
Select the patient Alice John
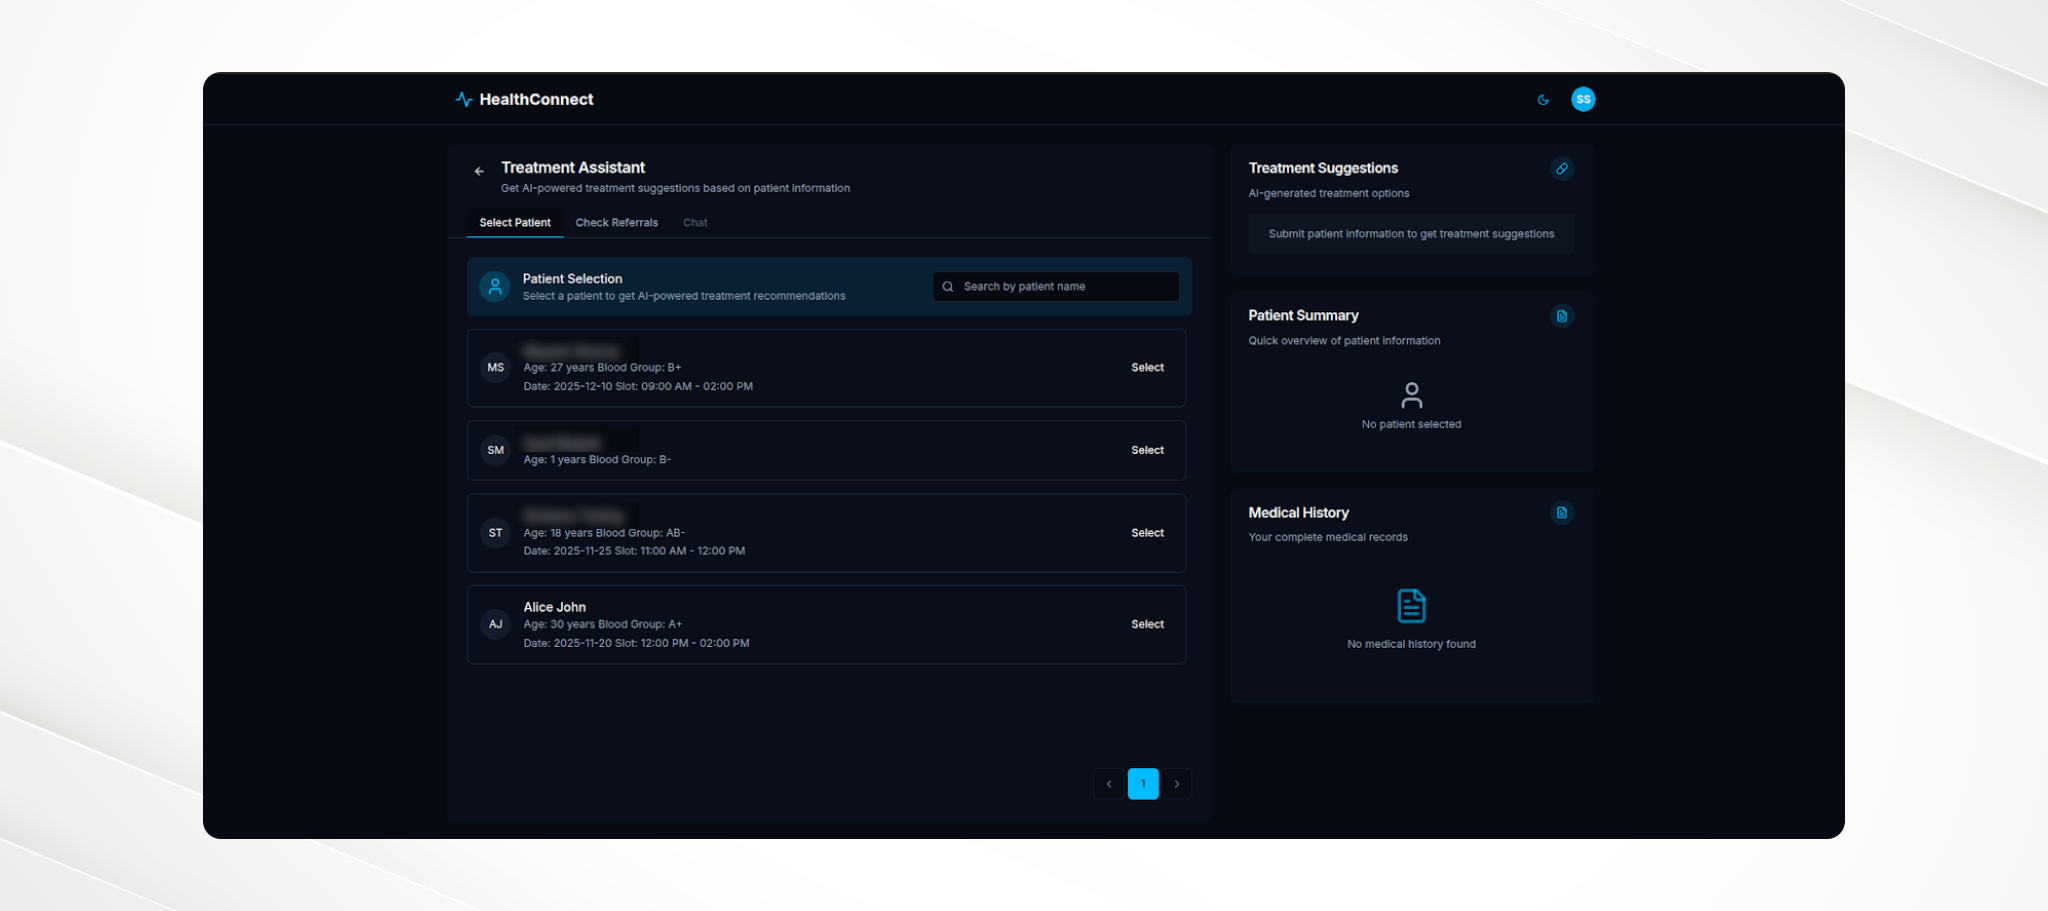1147,624
